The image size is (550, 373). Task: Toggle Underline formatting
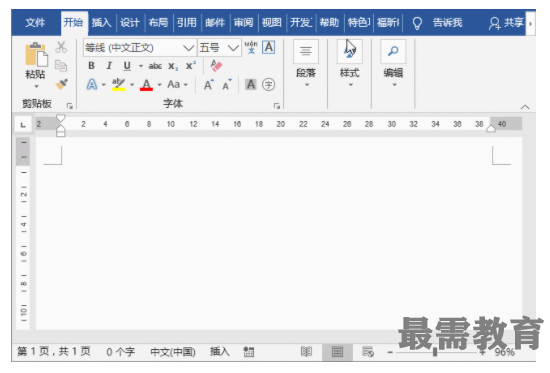coord(127,66)
